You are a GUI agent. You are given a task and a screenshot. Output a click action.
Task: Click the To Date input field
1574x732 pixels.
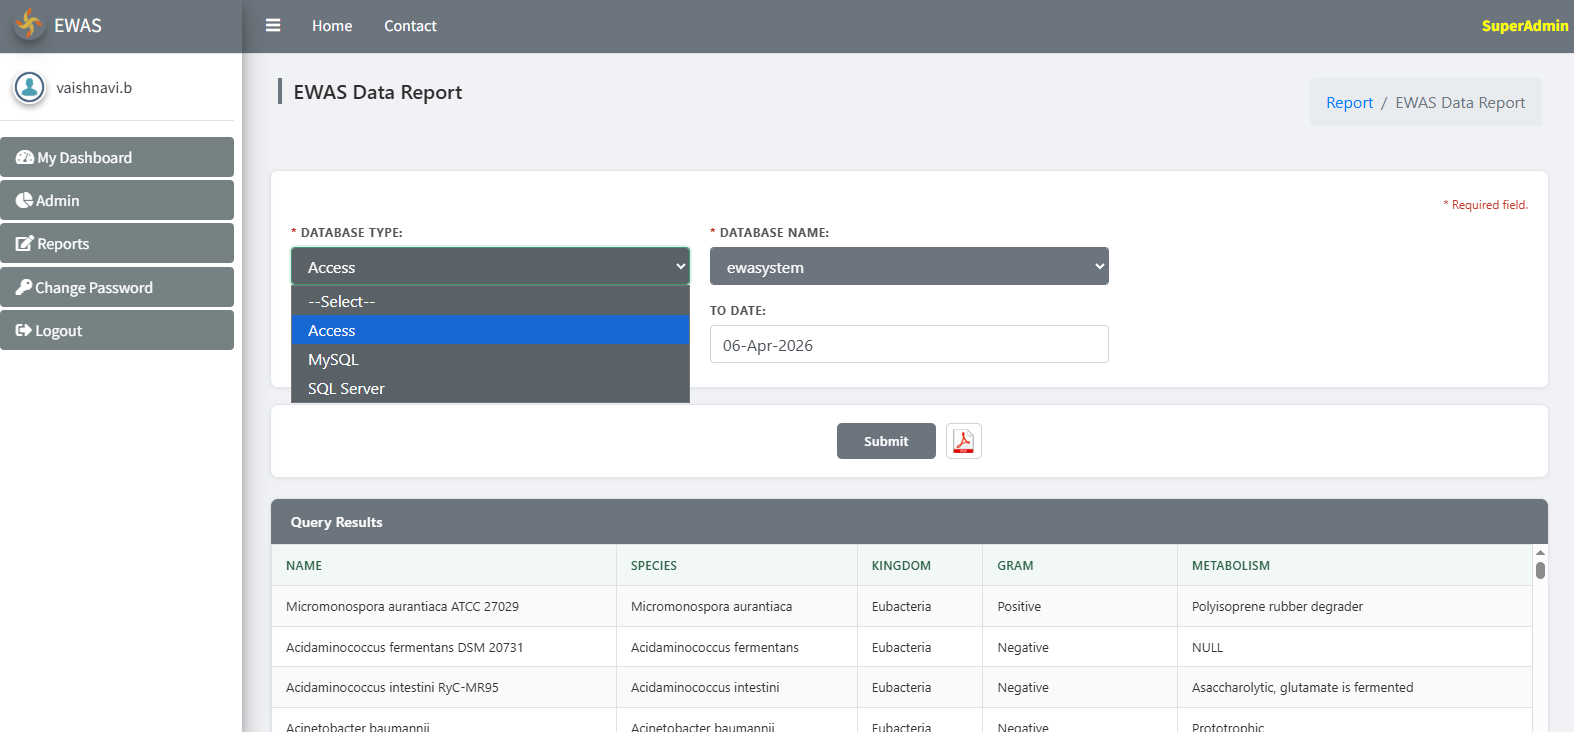pyautogui.click(x=908, y=345)
